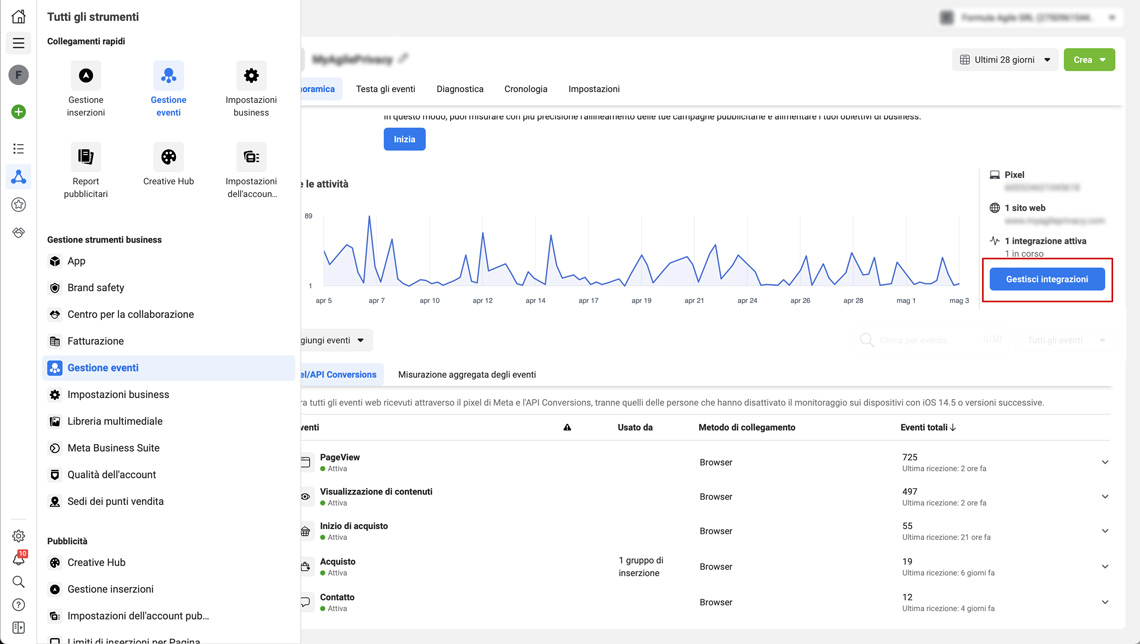Click the Gestisci integrazioni button
This screenshot has width=1140, height=644.
1047,279
